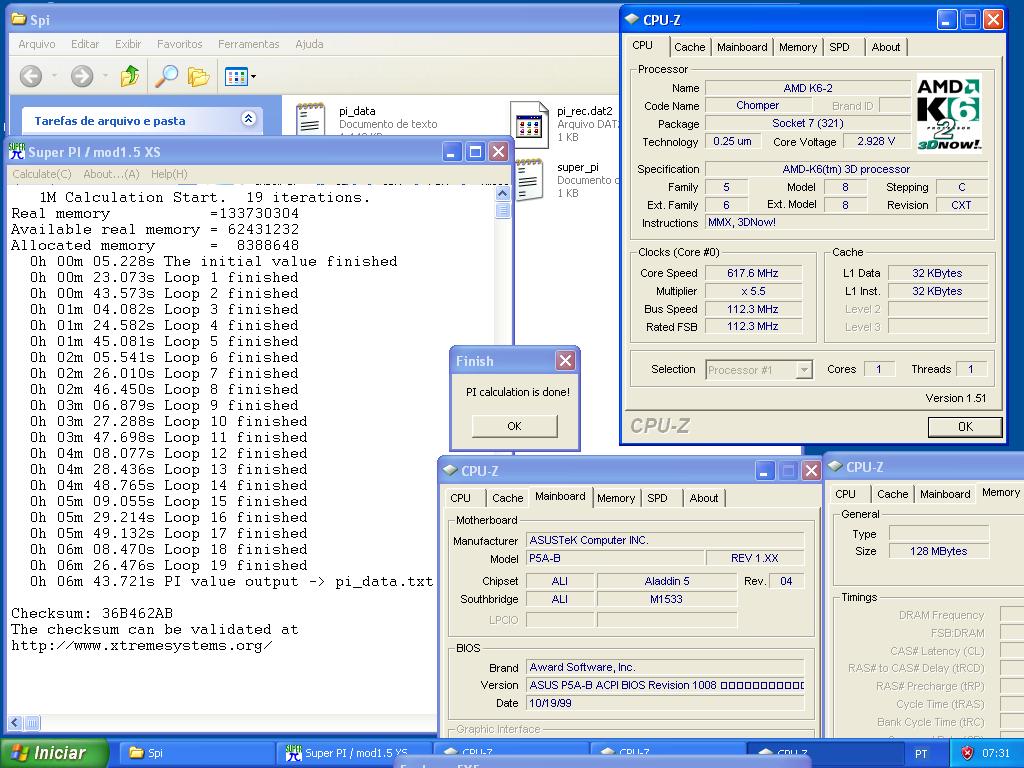
Task: Switch to Memory tab in top CPU-Z window
Action: point(797,47)
